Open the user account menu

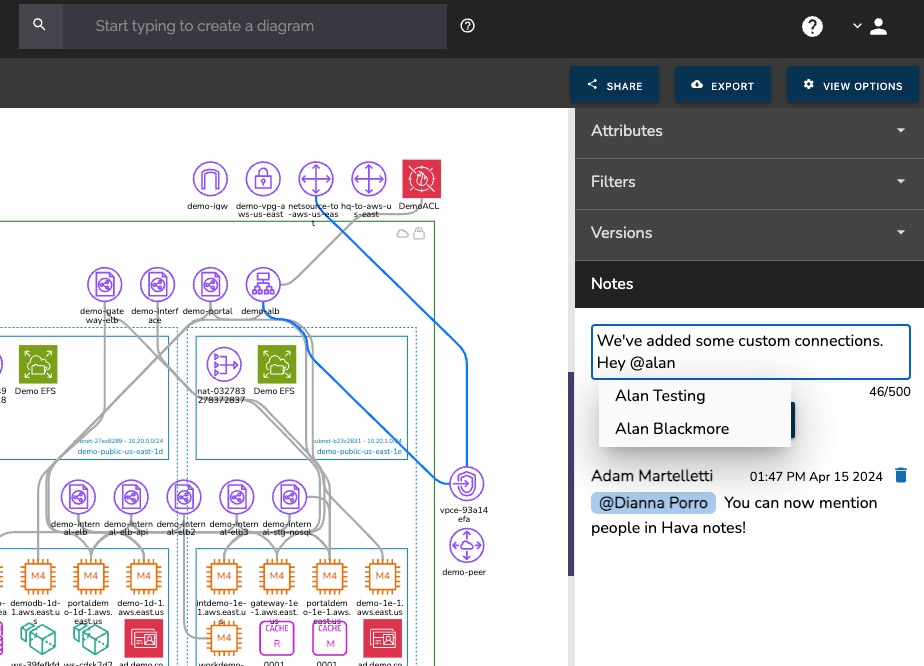click(x=870, y=26)
